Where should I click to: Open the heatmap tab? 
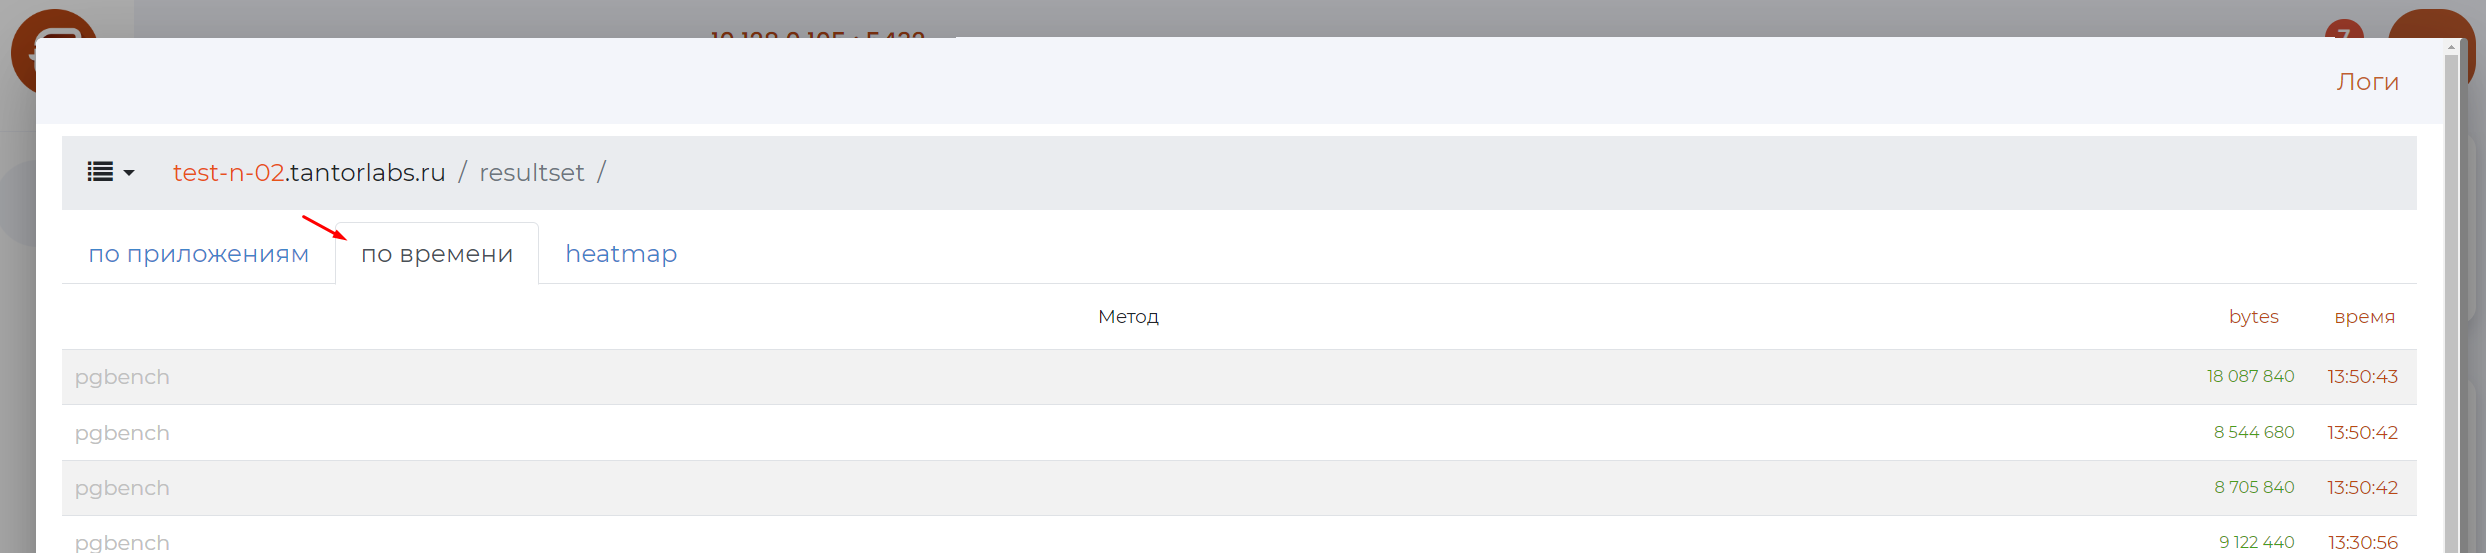(x=621, y=254)
